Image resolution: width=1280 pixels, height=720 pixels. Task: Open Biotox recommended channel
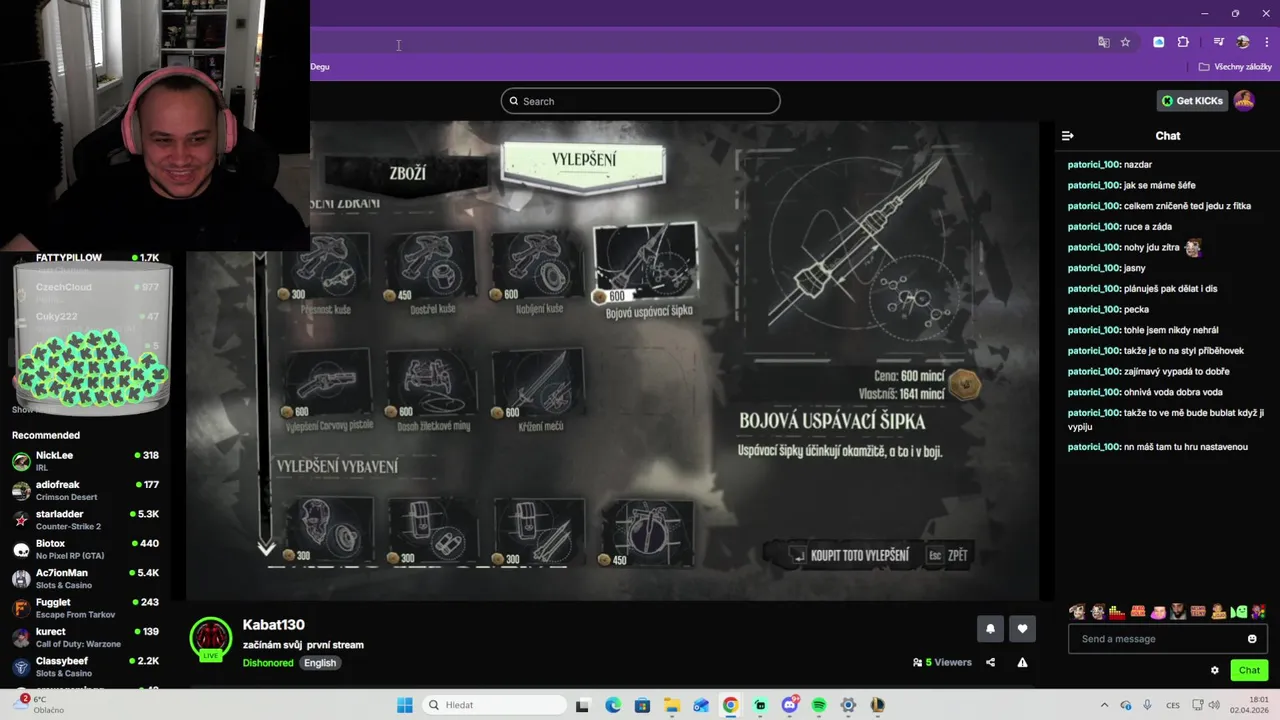click(85, 549)
